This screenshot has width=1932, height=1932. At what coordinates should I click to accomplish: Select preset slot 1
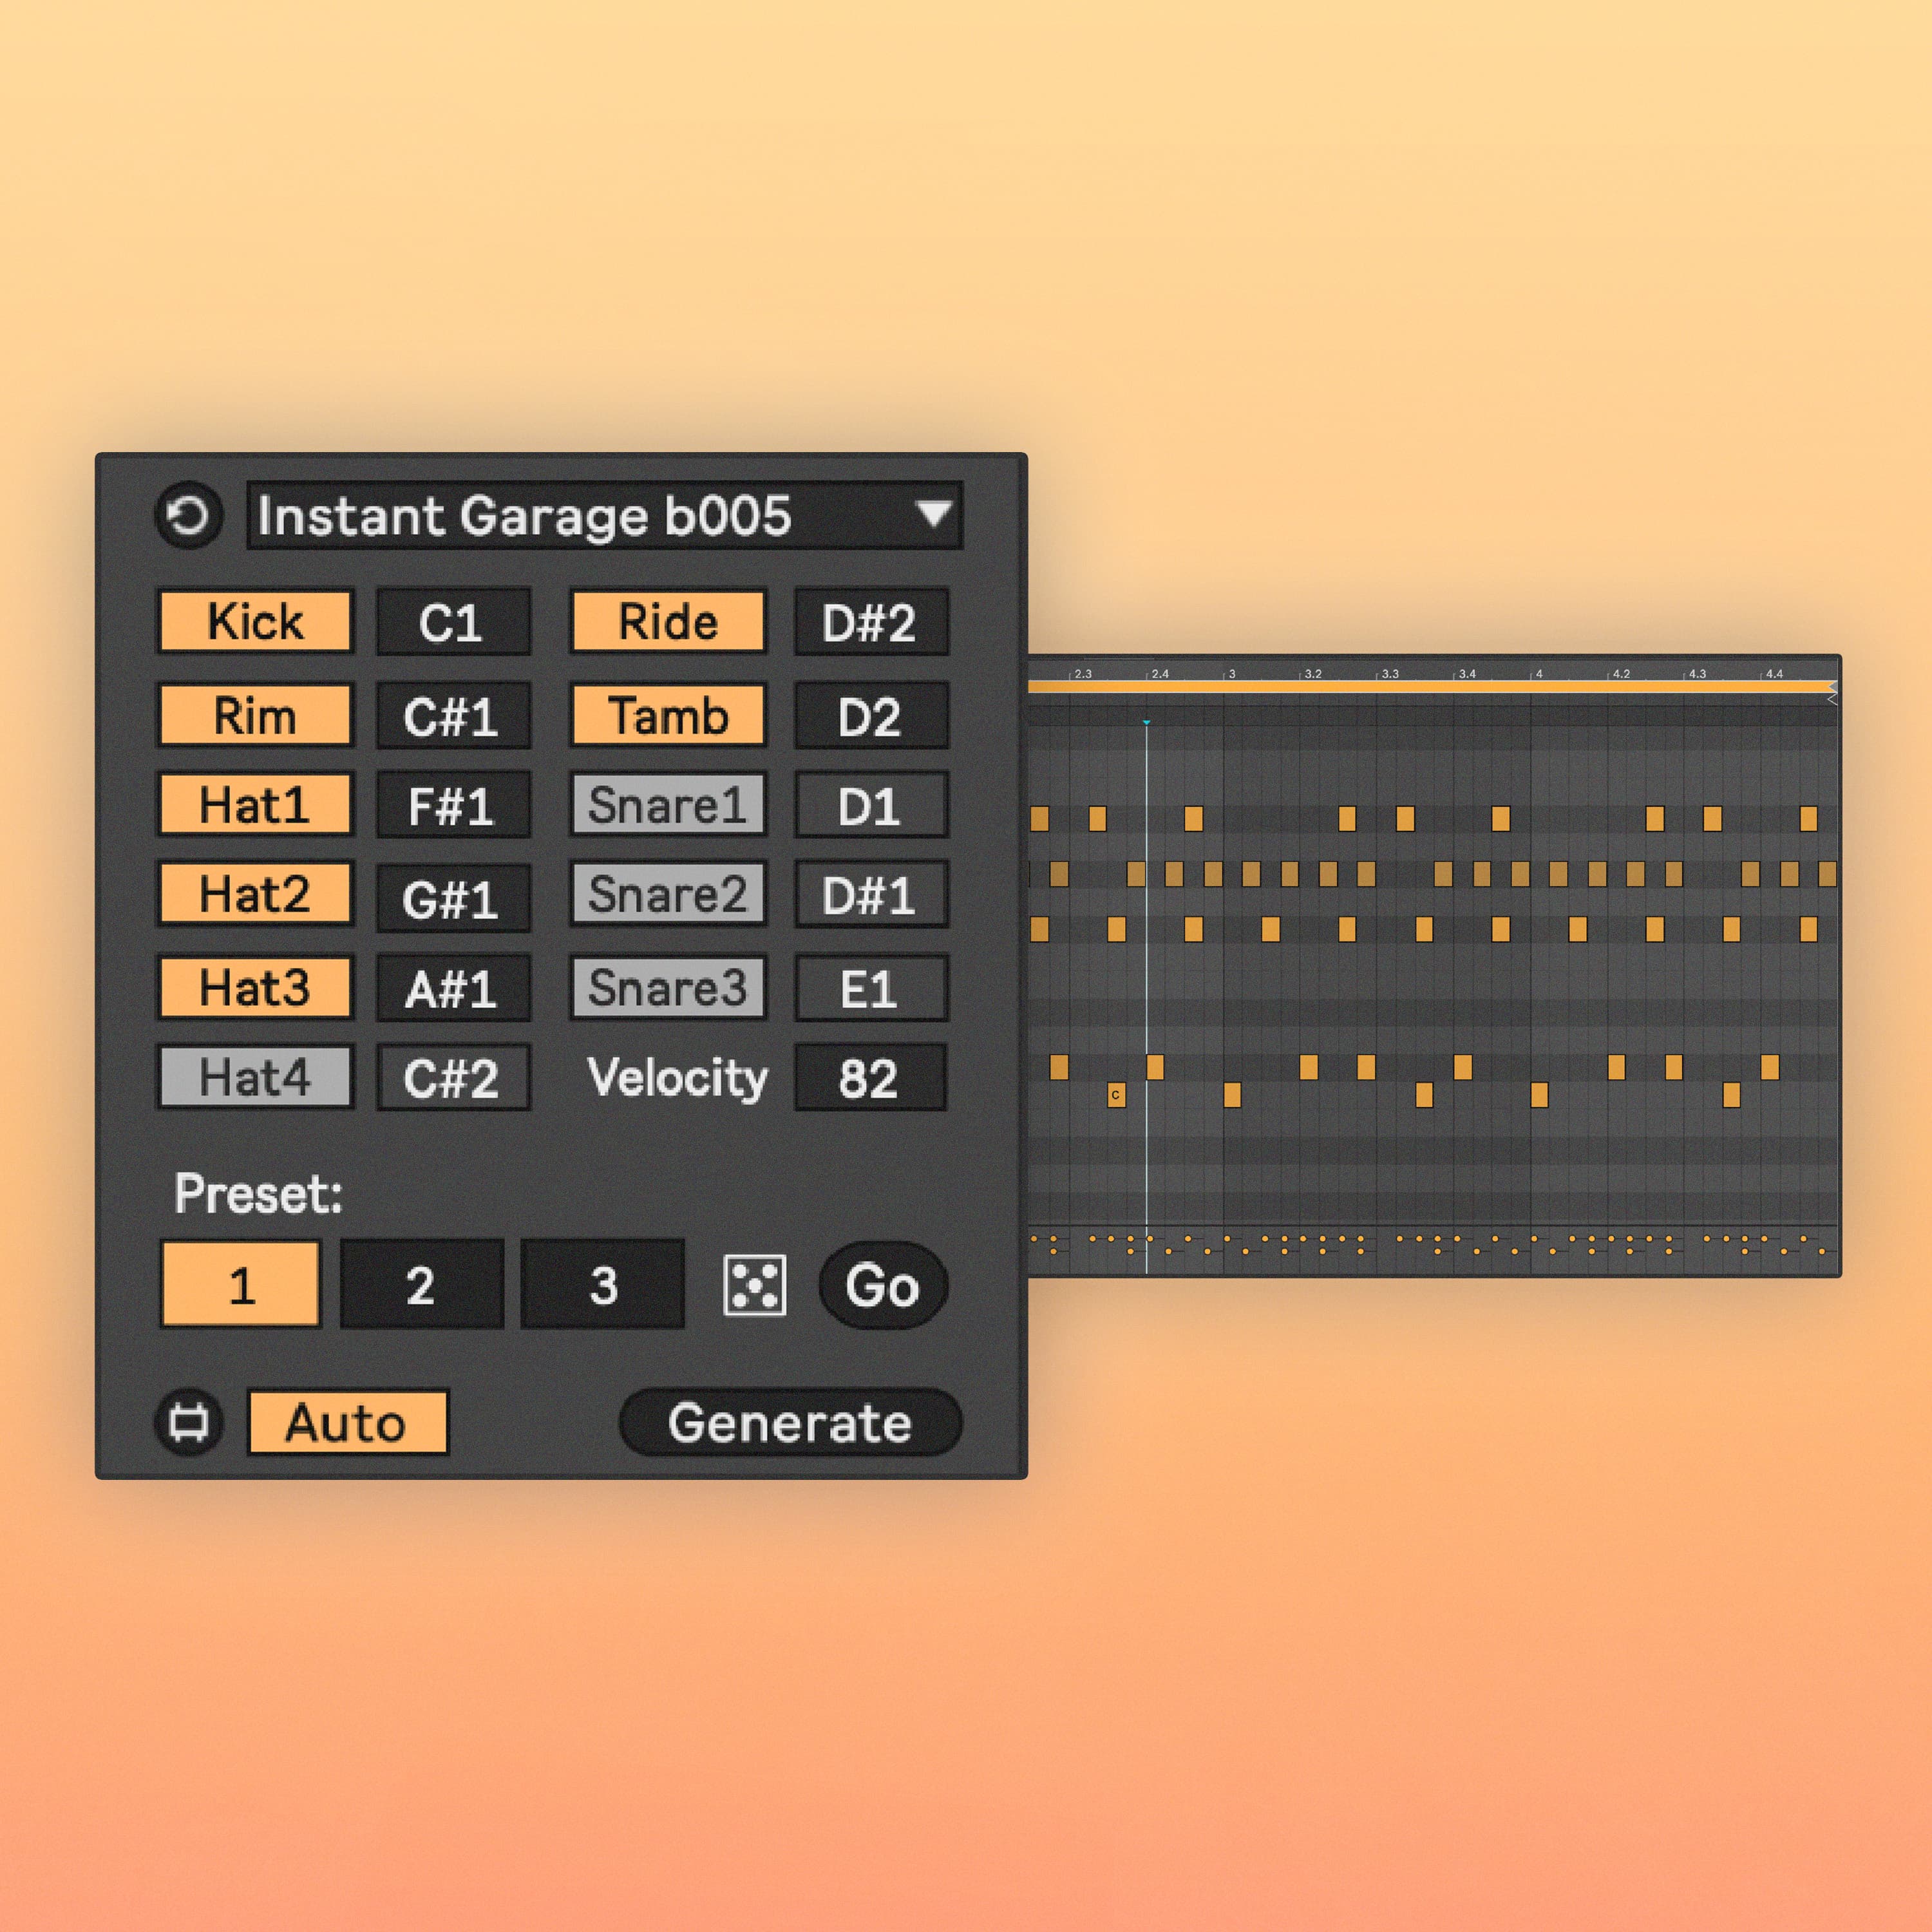click(x=240, y=1285)
